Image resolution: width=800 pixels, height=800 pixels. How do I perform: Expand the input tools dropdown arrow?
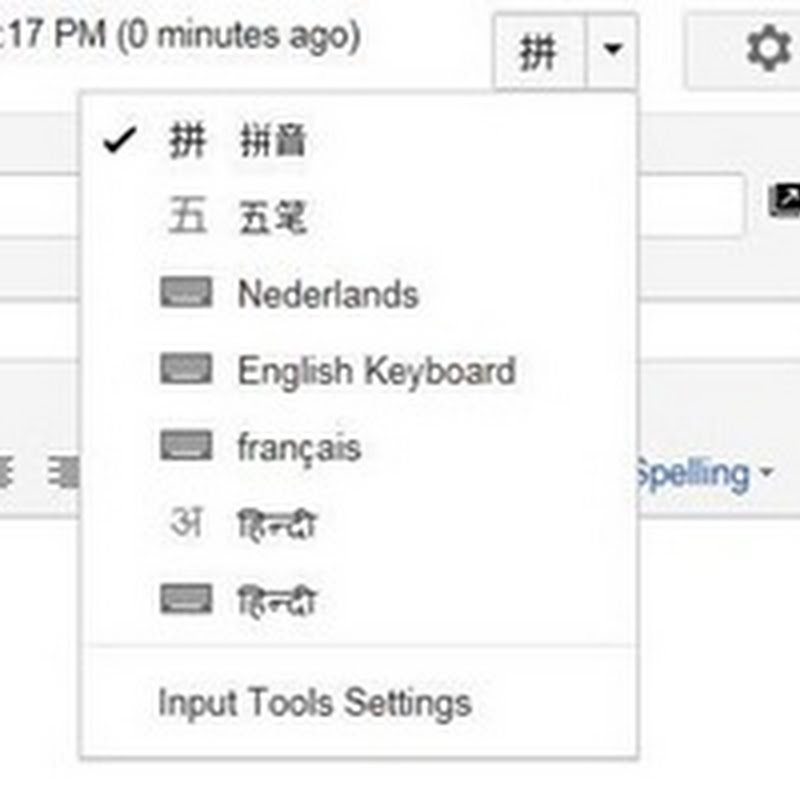[x=612, y=52]
